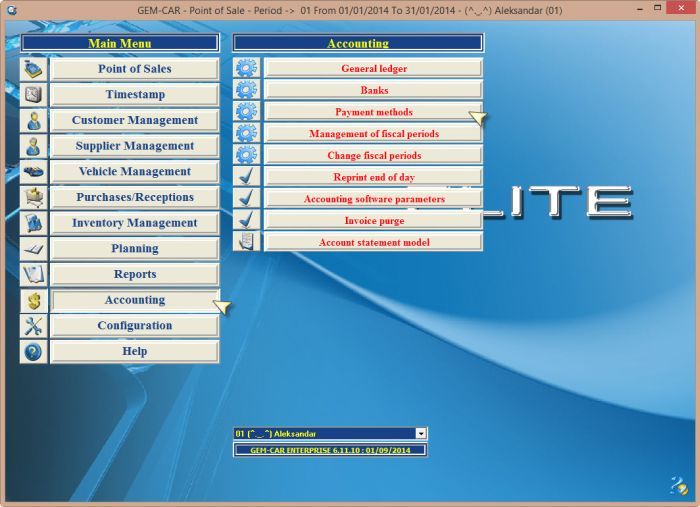Click the person icon beside Customer Management
The image size is (700, 507).
pyautogui.click(x=33, y=121)
